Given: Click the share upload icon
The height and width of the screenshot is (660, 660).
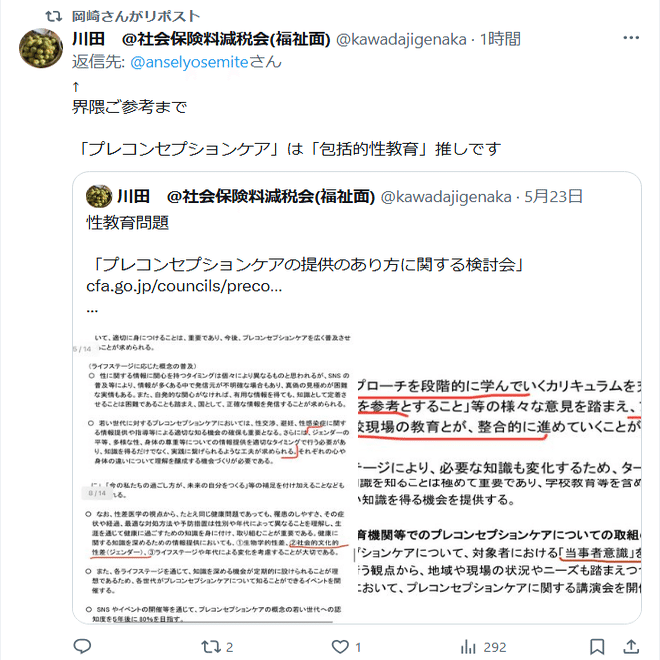Looking at the screenshot, I should coord(631,646).
